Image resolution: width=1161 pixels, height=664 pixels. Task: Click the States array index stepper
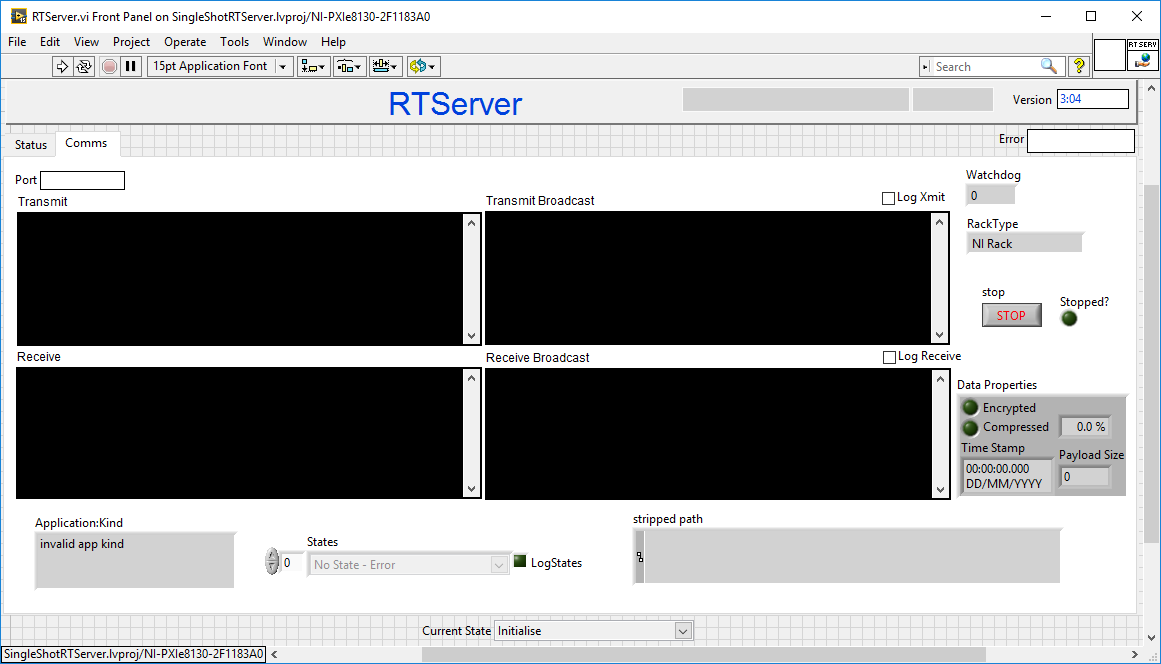[x=272, y=562]
